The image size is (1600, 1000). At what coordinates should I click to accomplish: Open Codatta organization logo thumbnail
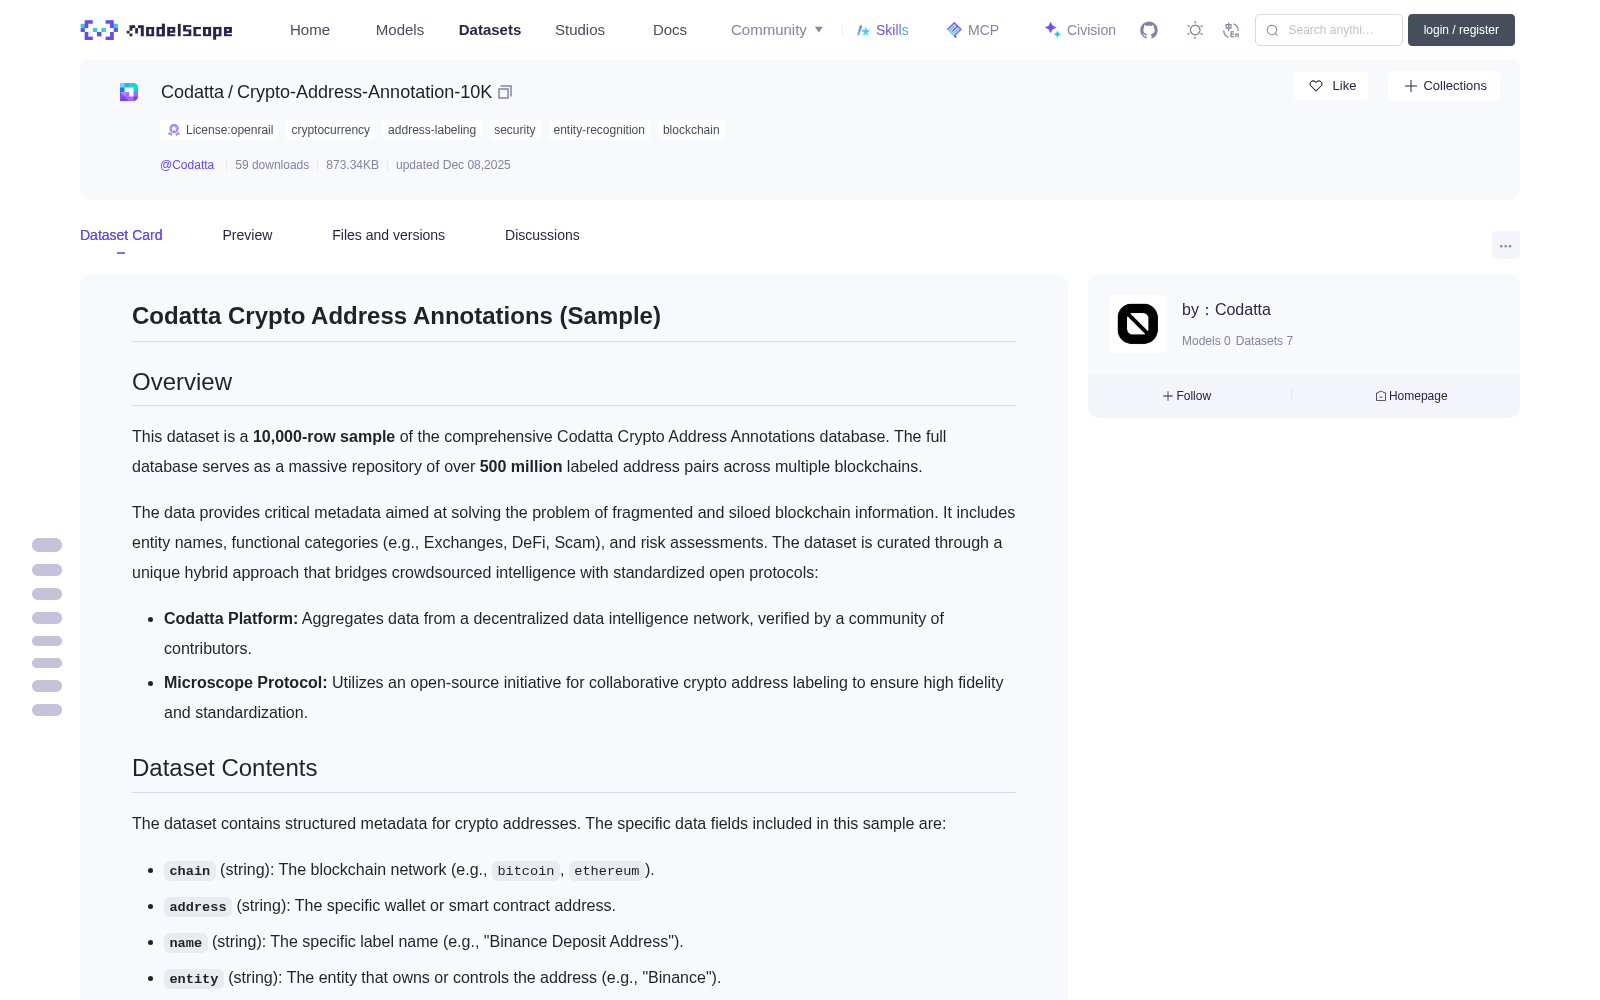(1138, 324)
